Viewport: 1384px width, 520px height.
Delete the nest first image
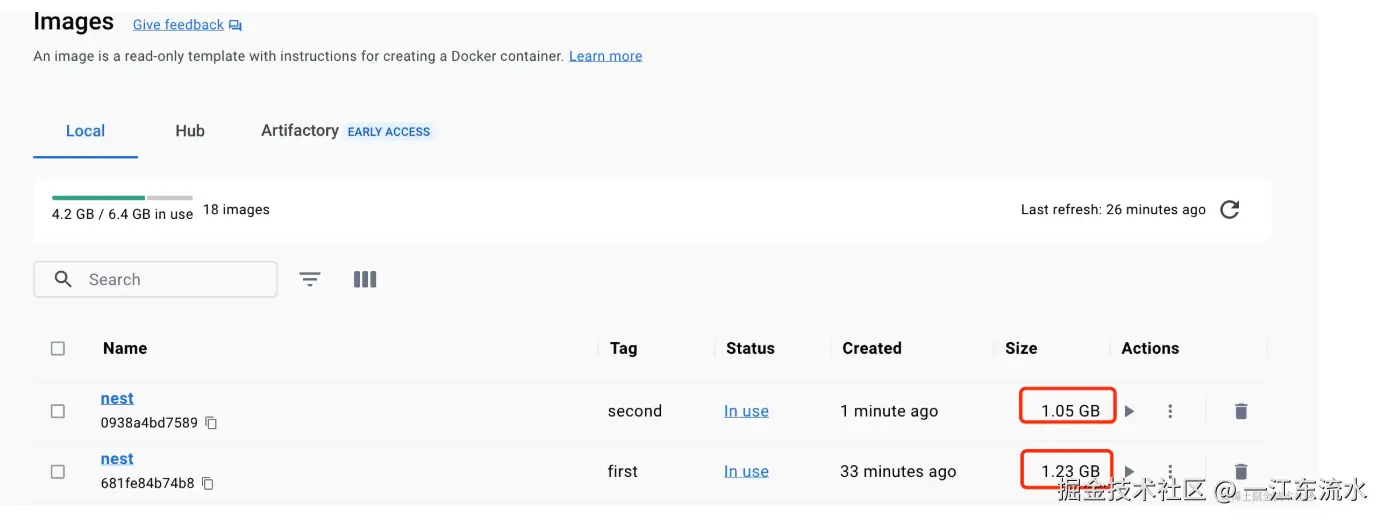(1241, 471)
